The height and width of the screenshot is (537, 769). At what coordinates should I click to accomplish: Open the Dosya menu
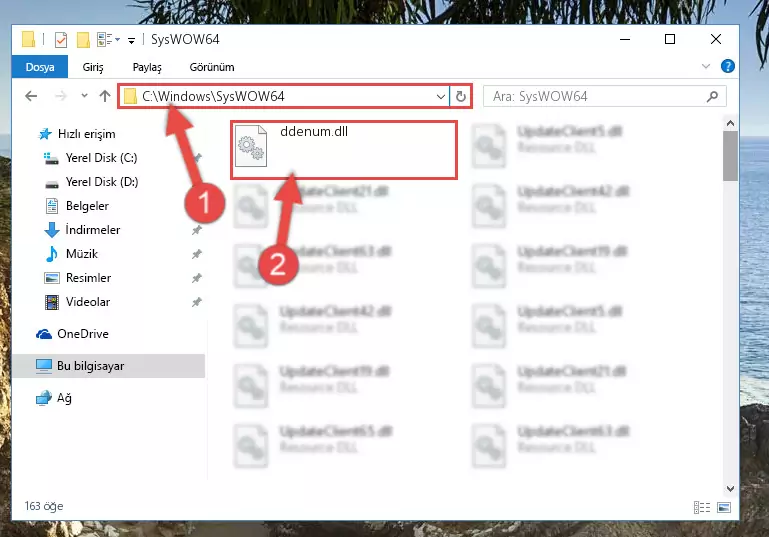pos(40,67)
